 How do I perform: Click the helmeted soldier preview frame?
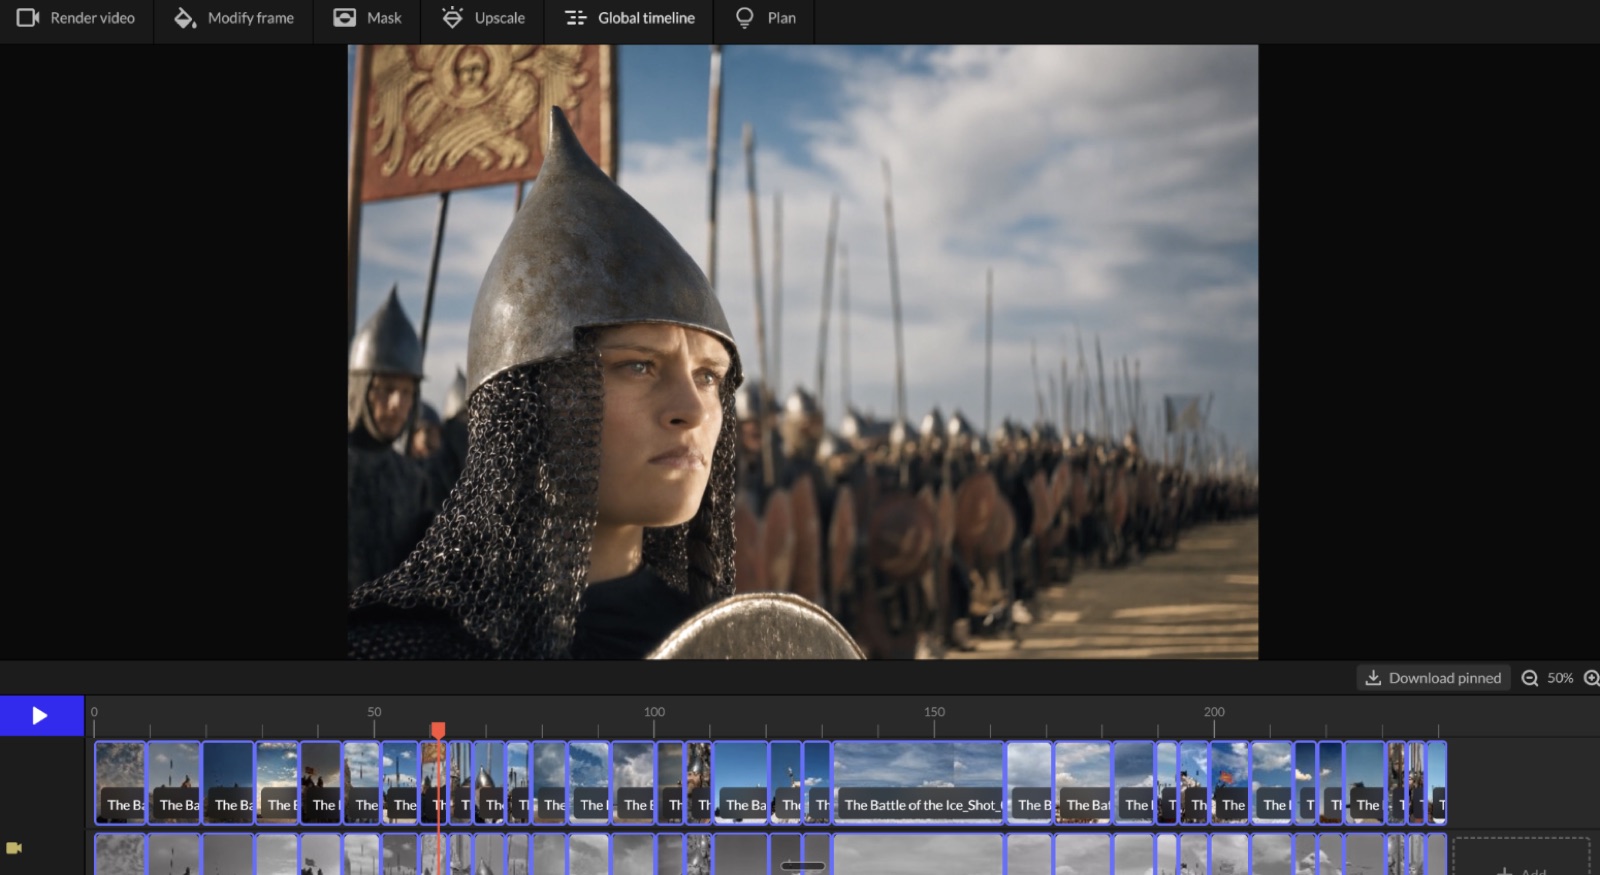(x=802, y=352)
